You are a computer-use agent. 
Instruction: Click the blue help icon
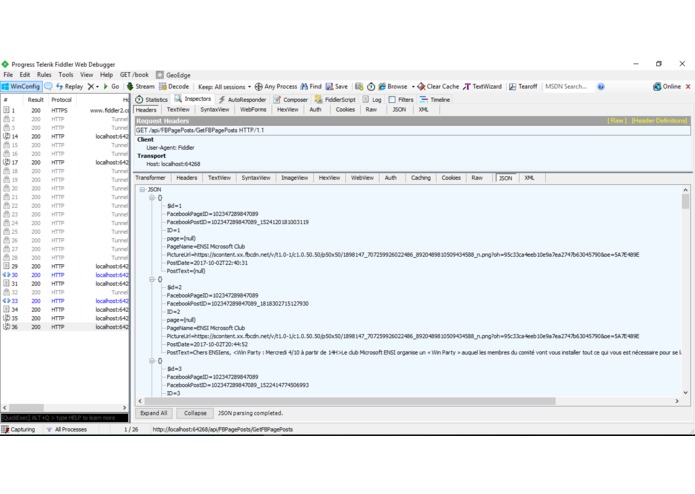click(601, 87)
